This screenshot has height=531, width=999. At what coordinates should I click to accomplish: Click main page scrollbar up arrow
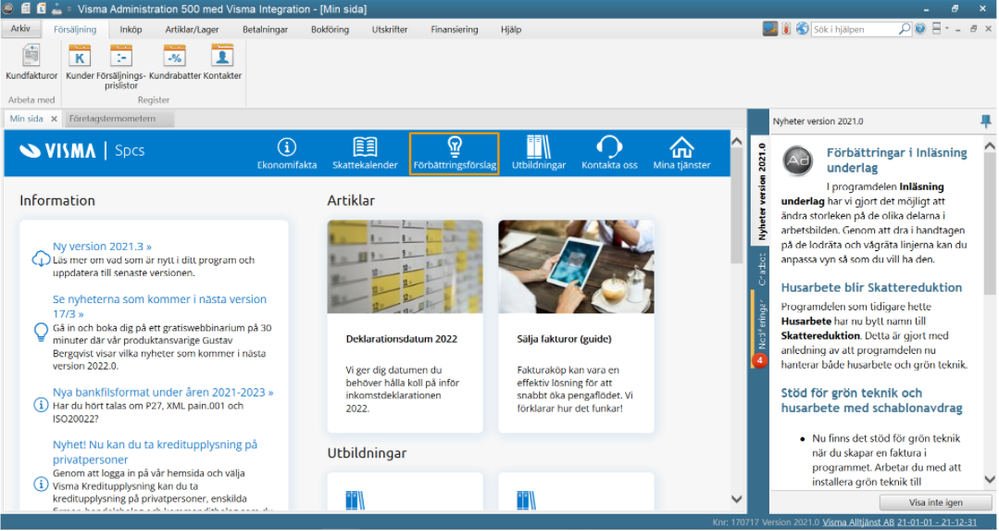coord(737,141)
